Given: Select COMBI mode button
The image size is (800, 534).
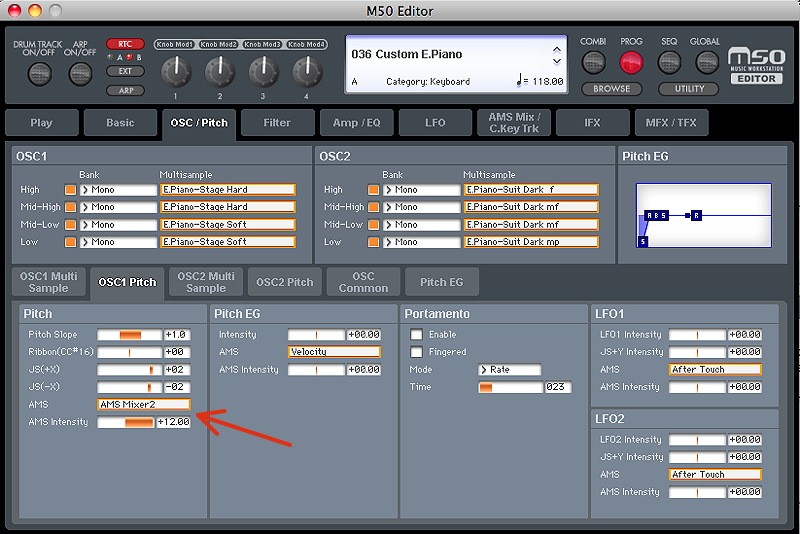Looking at the screenshot, I should (x=593, y=63).
